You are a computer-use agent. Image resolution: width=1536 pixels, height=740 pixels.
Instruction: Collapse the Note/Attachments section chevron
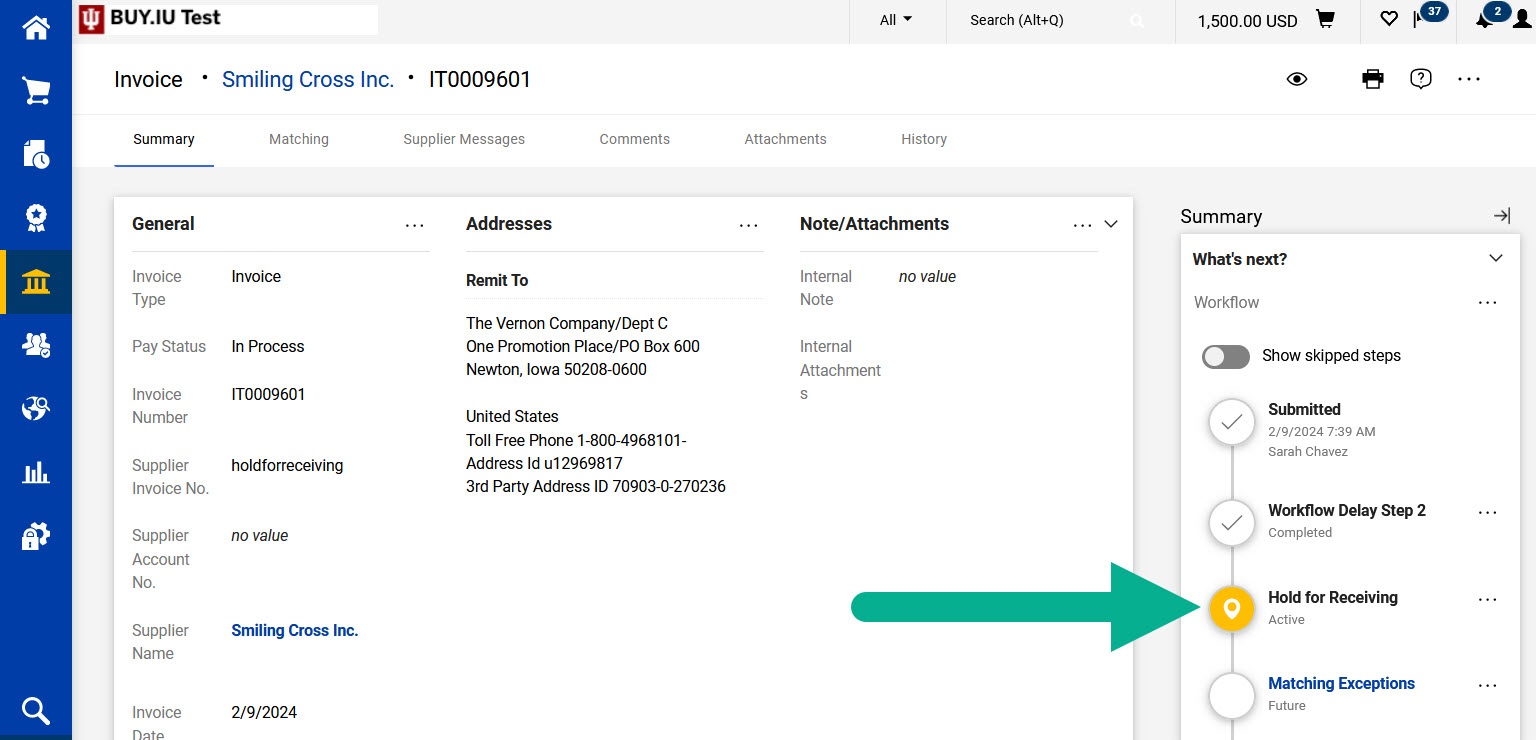(1111, 224)
